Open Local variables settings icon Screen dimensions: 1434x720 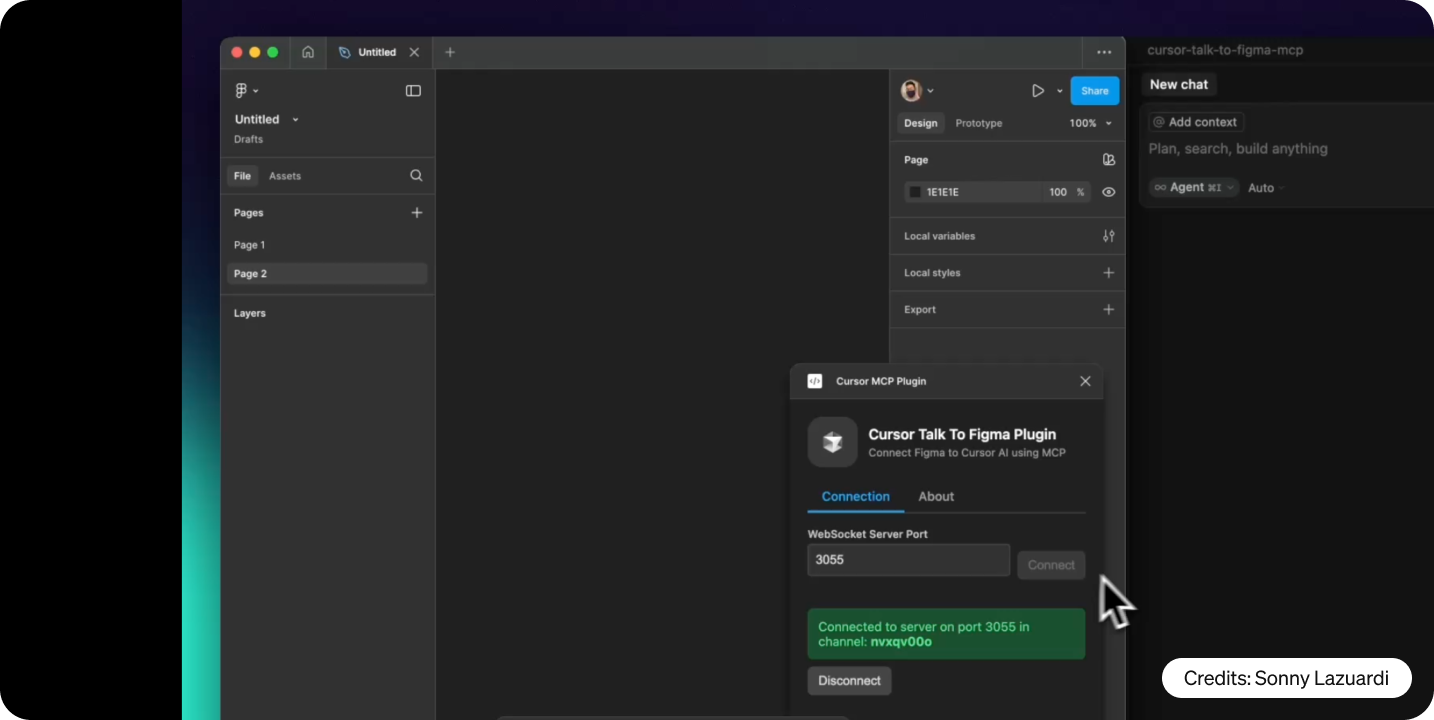[1108, 236]
